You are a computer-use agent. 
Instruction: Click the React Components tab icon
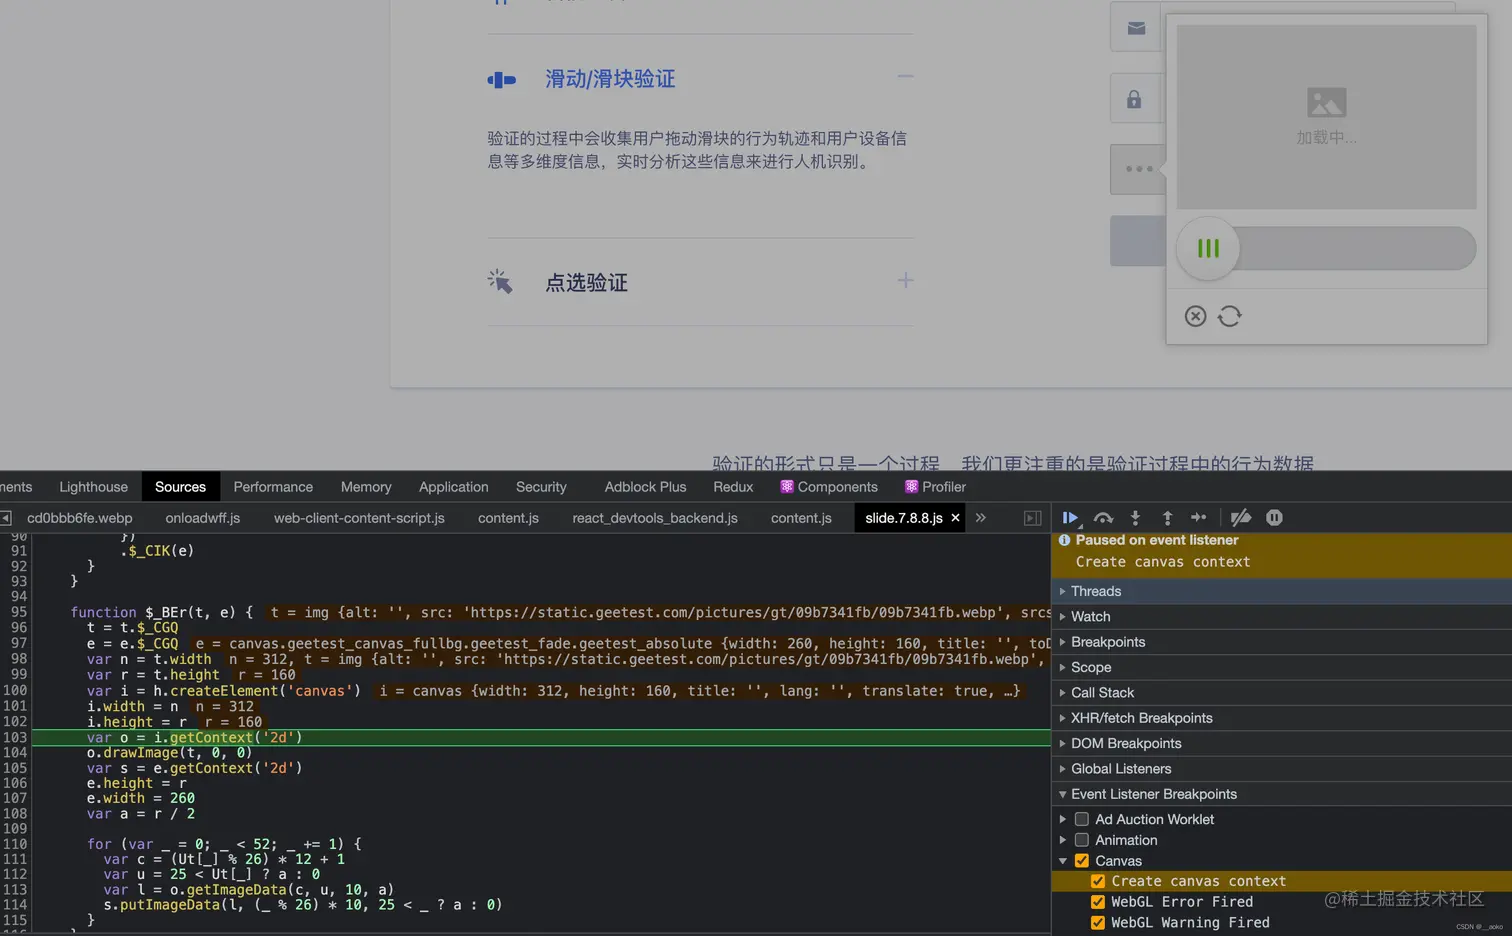pyautogui.click(x=787, y=487)
